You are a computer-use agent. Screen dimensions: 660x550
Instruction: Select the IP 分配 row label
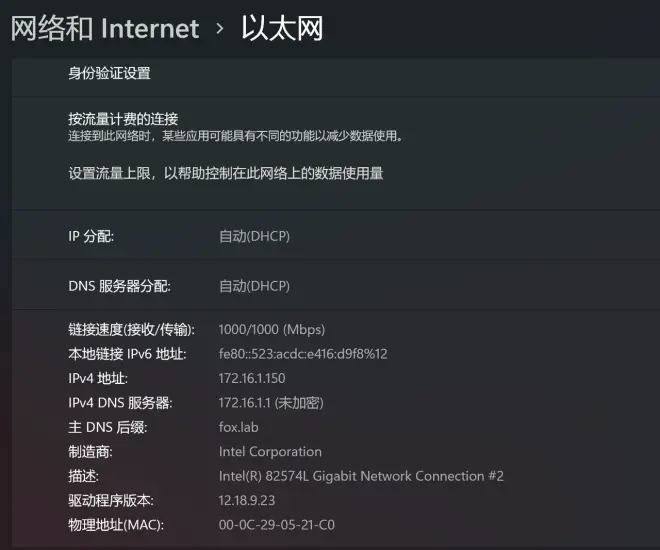coord(91,236)
